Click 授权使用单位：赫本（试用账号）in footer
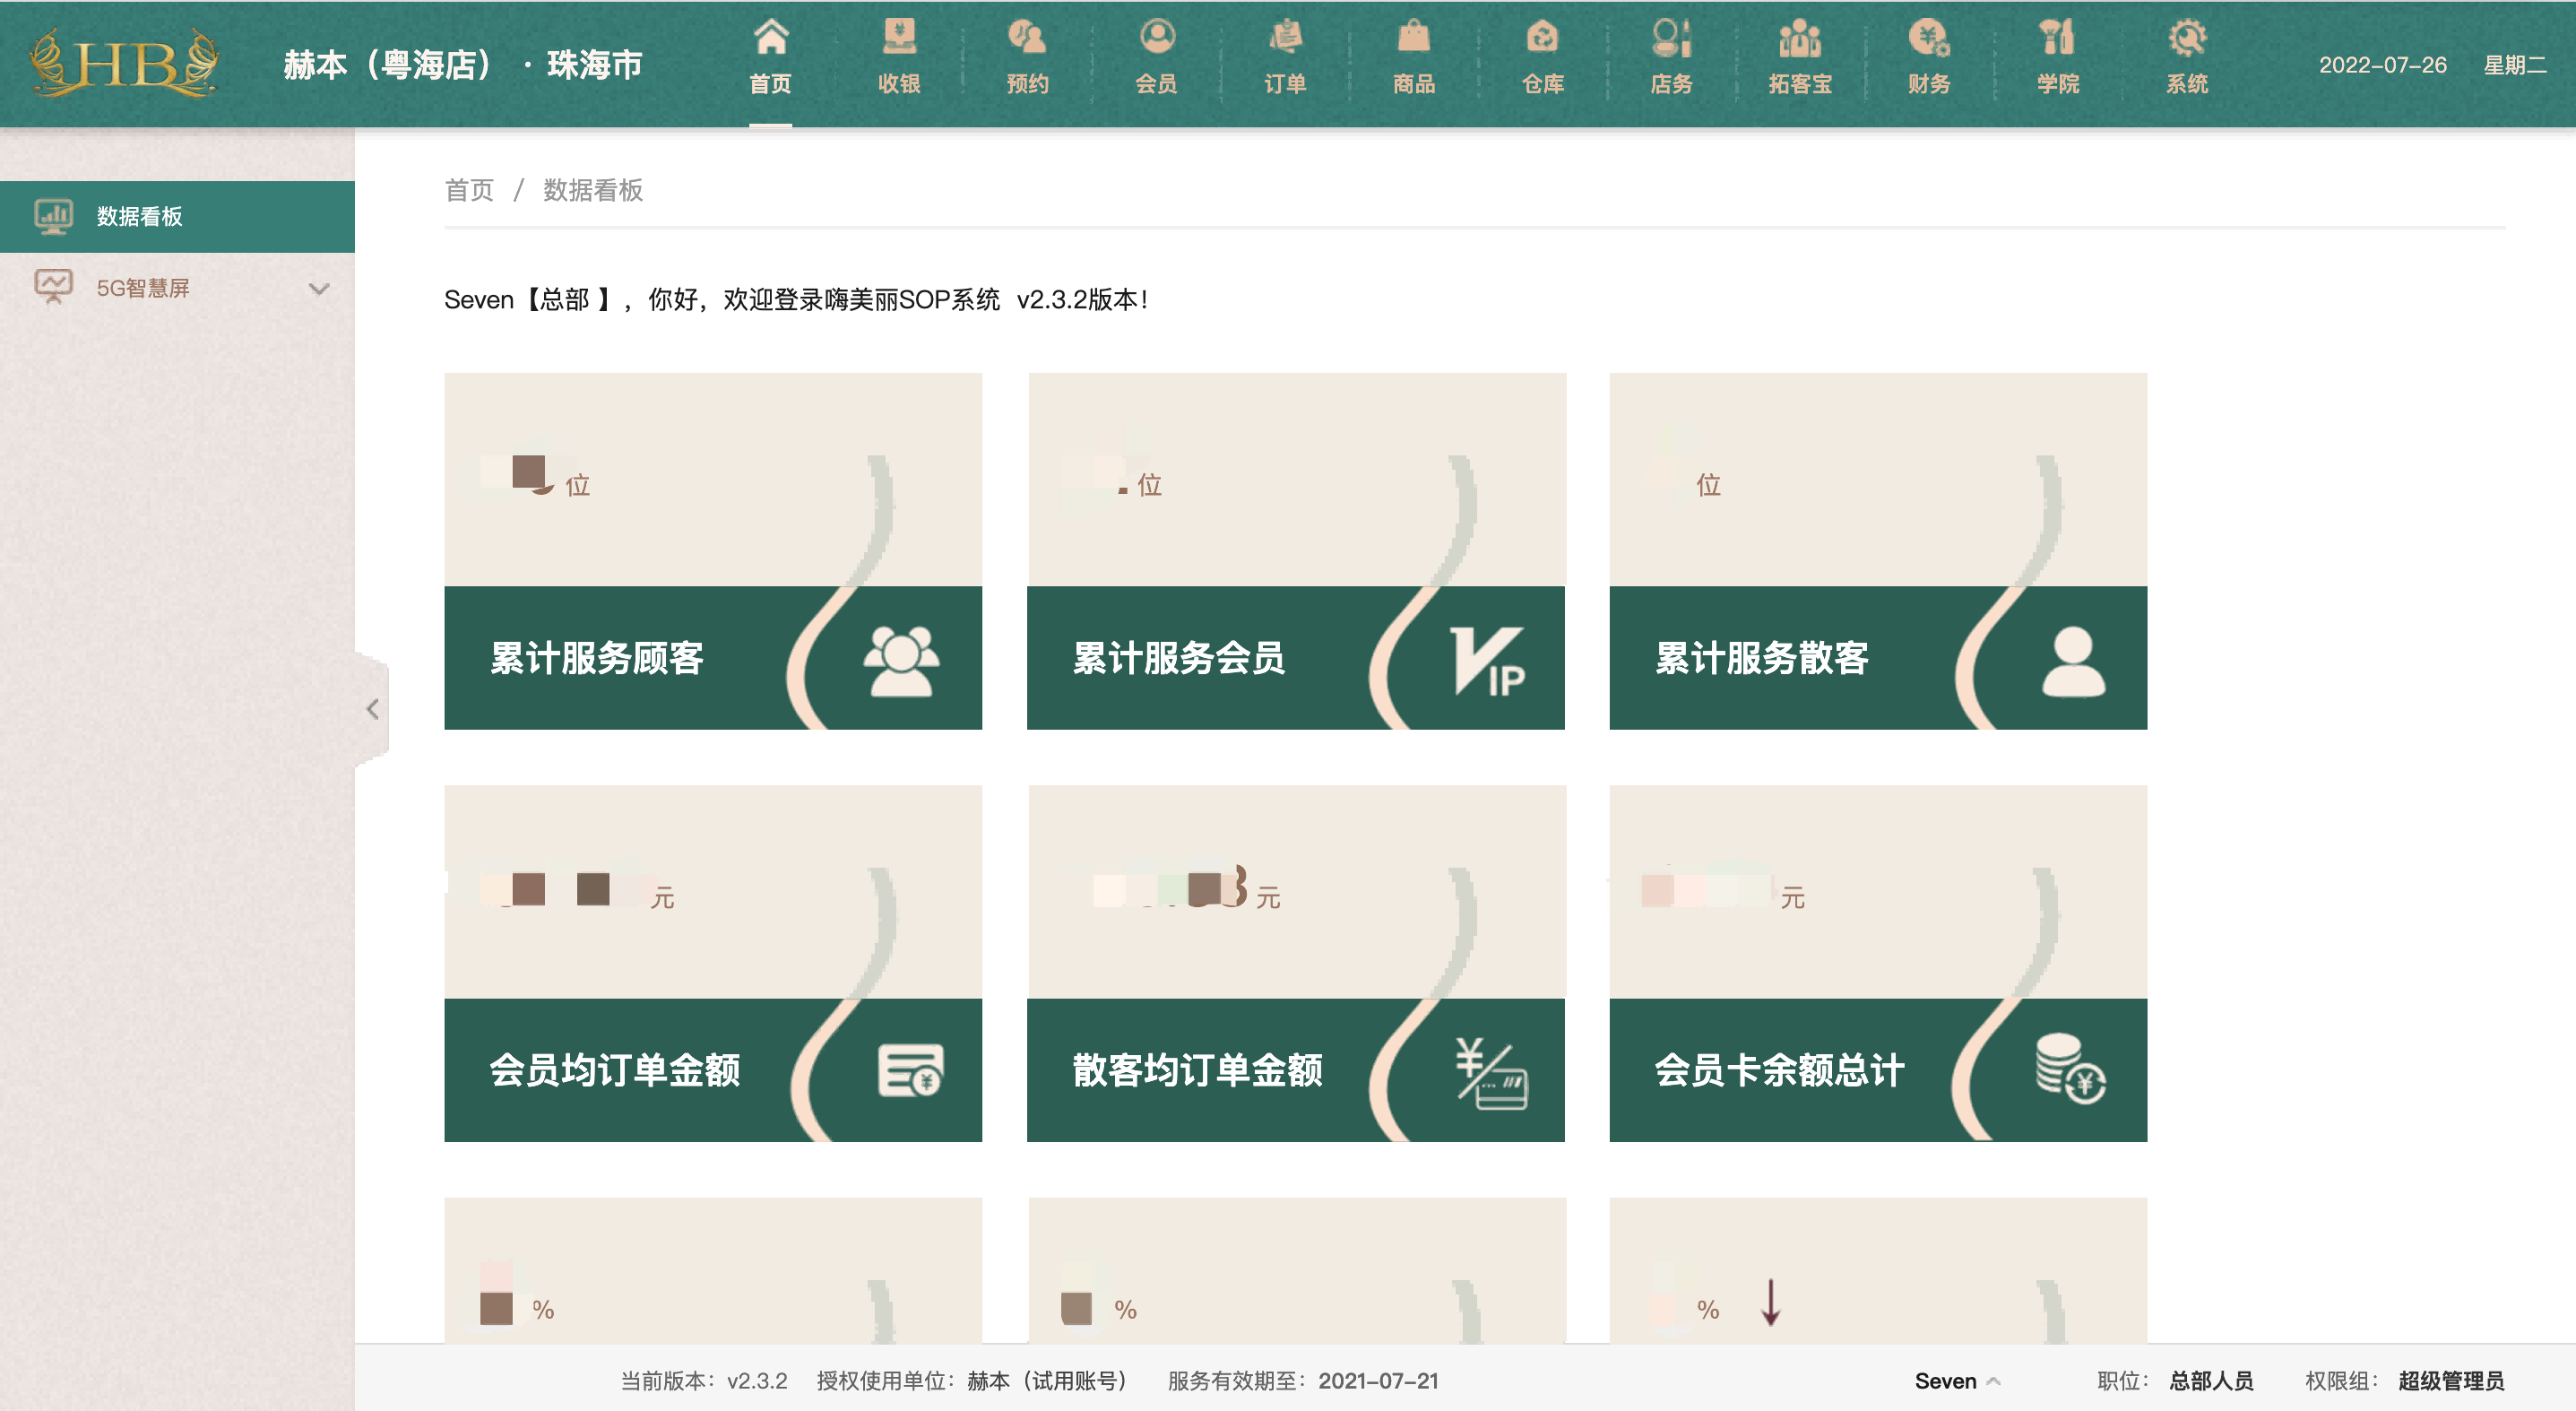2576x1411 pixels. tap(976, 1381)
